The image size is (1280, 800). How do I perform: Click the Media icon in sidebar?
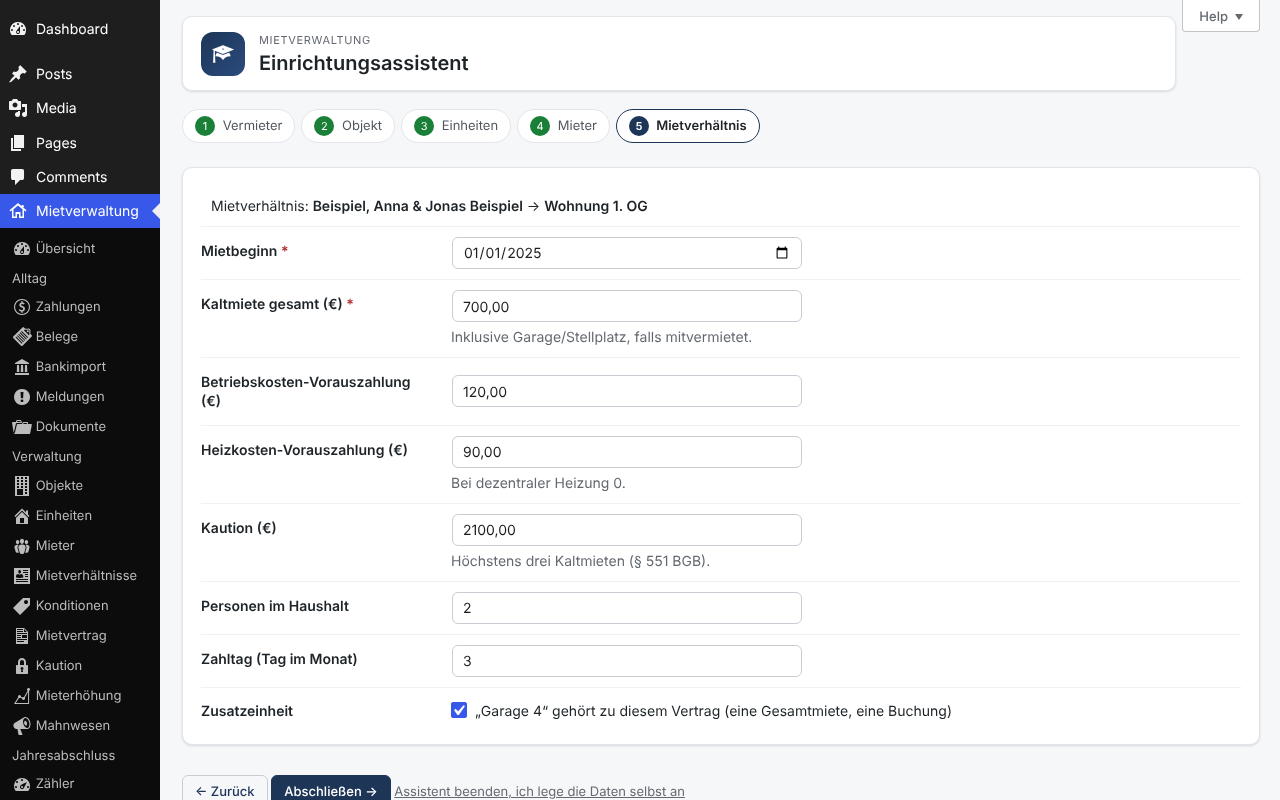click(x=18, y=108)
